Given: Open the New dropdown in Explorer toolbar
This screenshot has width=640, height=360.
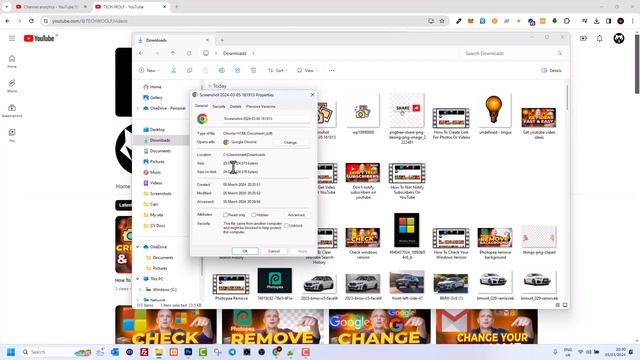Looking at the screenshot, I should tap(149, 70).
